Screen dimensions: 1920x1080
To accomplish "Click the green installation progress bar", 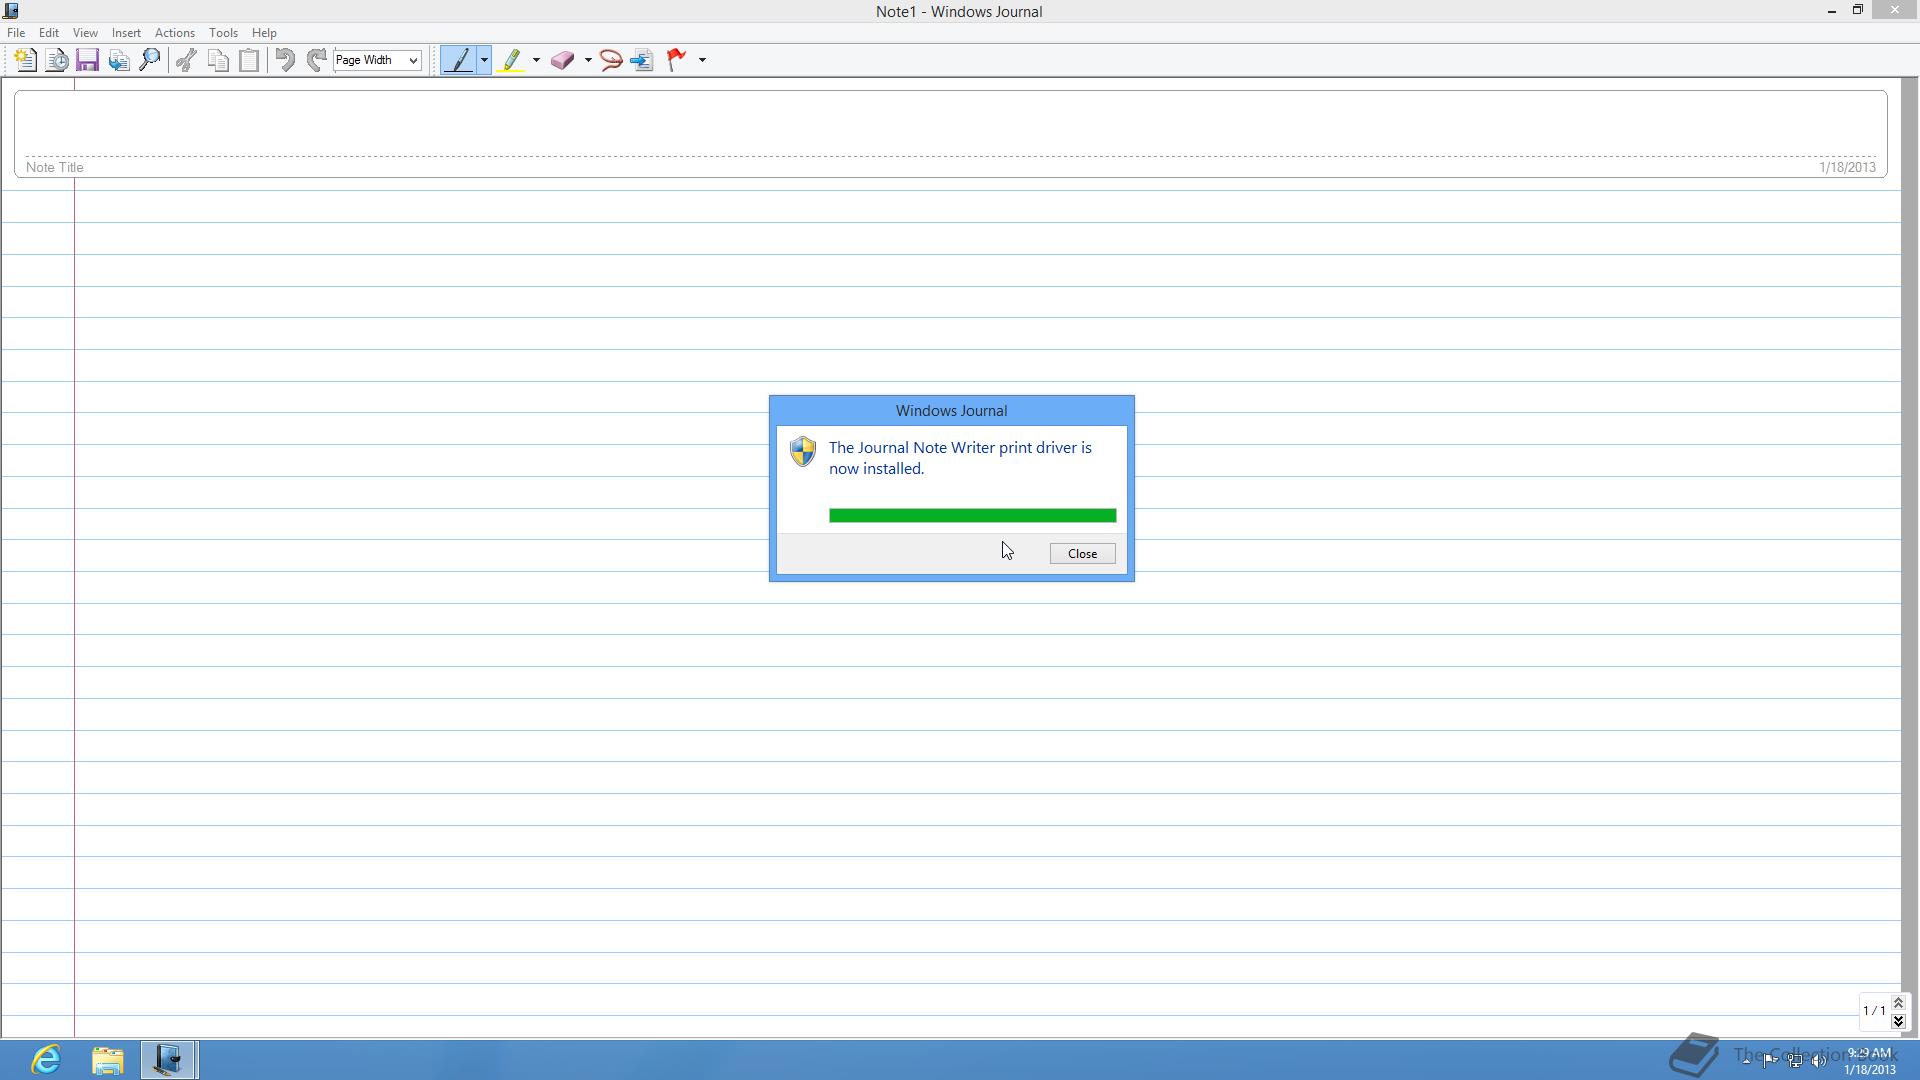I will pyautogui.click(x=972, y=516).
